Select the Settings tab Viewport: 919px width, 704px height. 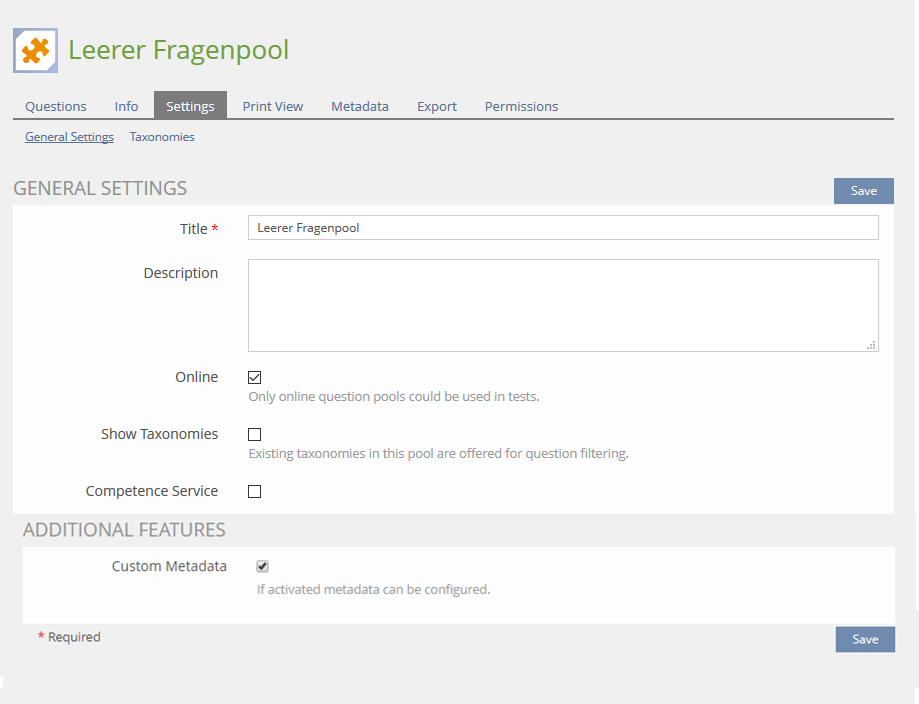190,106
